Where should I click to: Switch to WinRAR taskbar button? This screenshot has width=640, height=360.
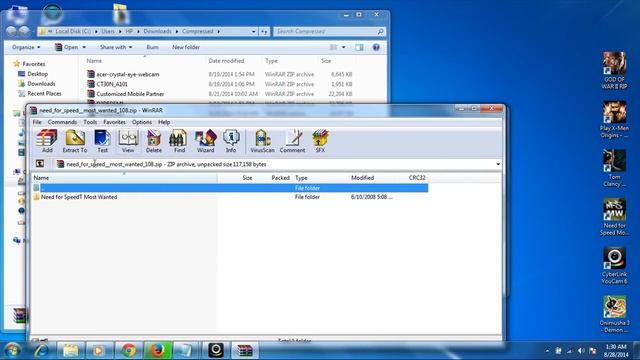(x=245, y=350)
